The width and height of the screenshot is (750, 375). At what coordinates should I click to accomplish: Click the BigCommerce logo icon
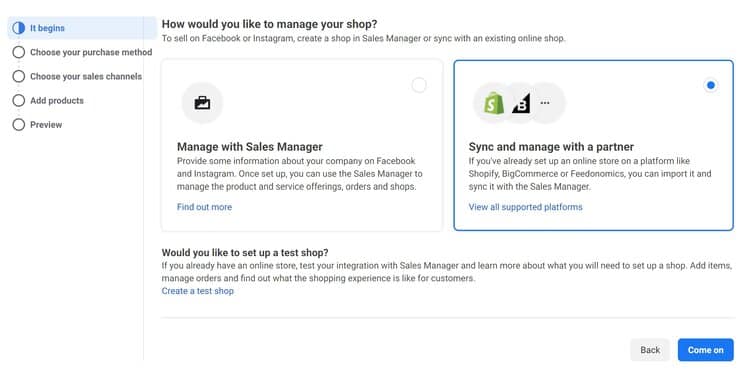click(x=521, y=103)
